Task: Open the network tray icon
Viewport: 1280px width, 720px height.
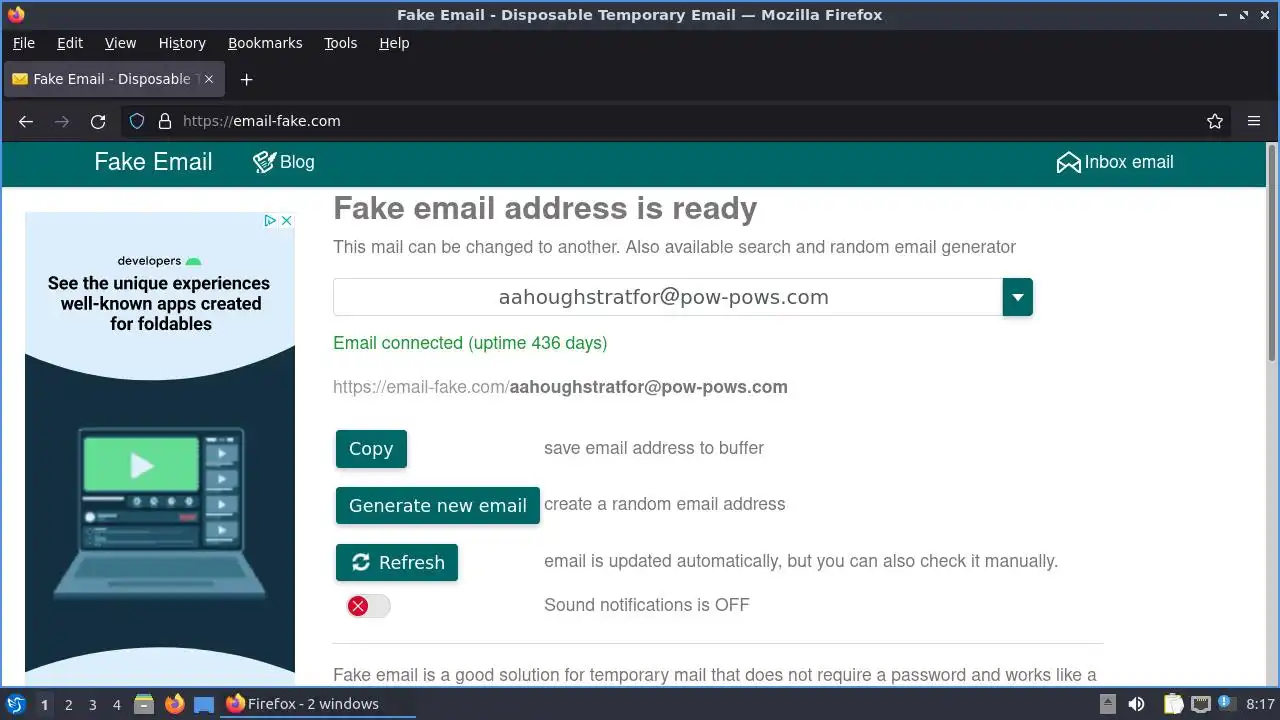Action: click(x=1201, y=705)
